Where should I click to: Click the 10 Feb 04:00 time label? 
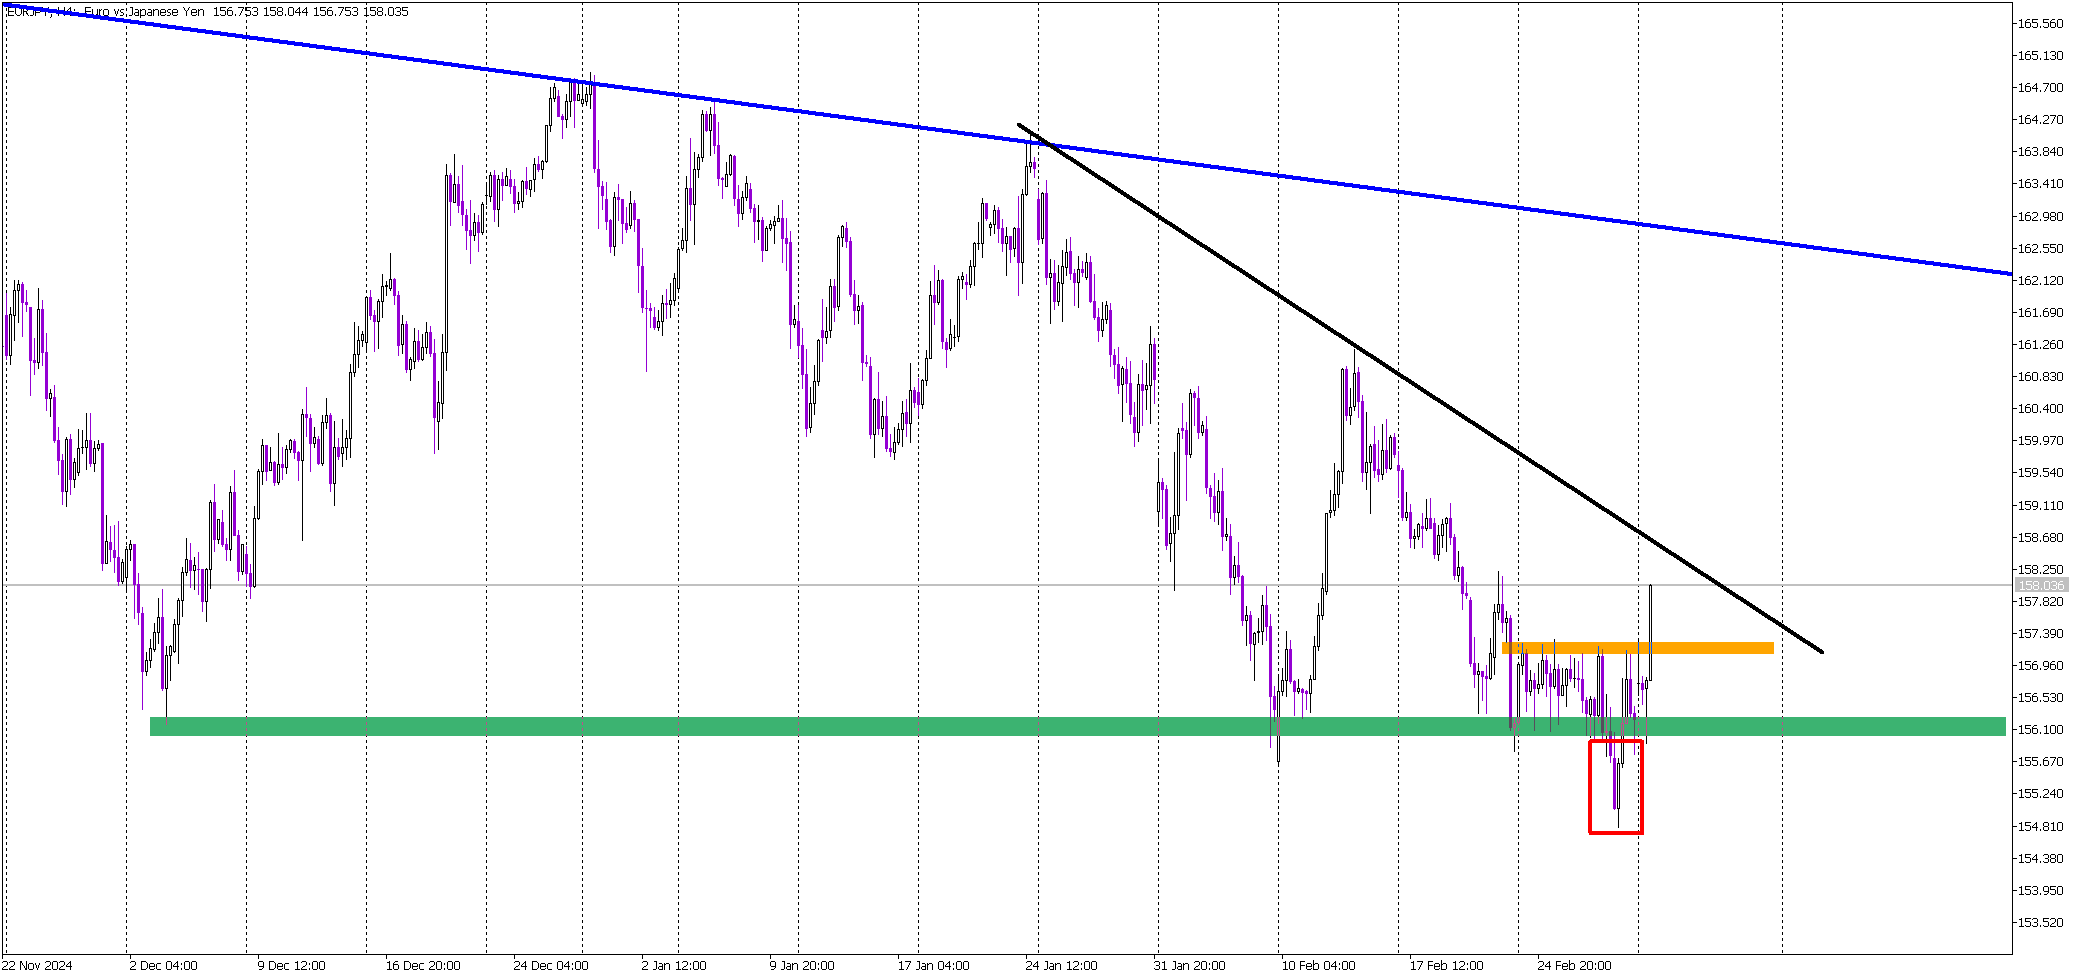(x=1318, y=965)
